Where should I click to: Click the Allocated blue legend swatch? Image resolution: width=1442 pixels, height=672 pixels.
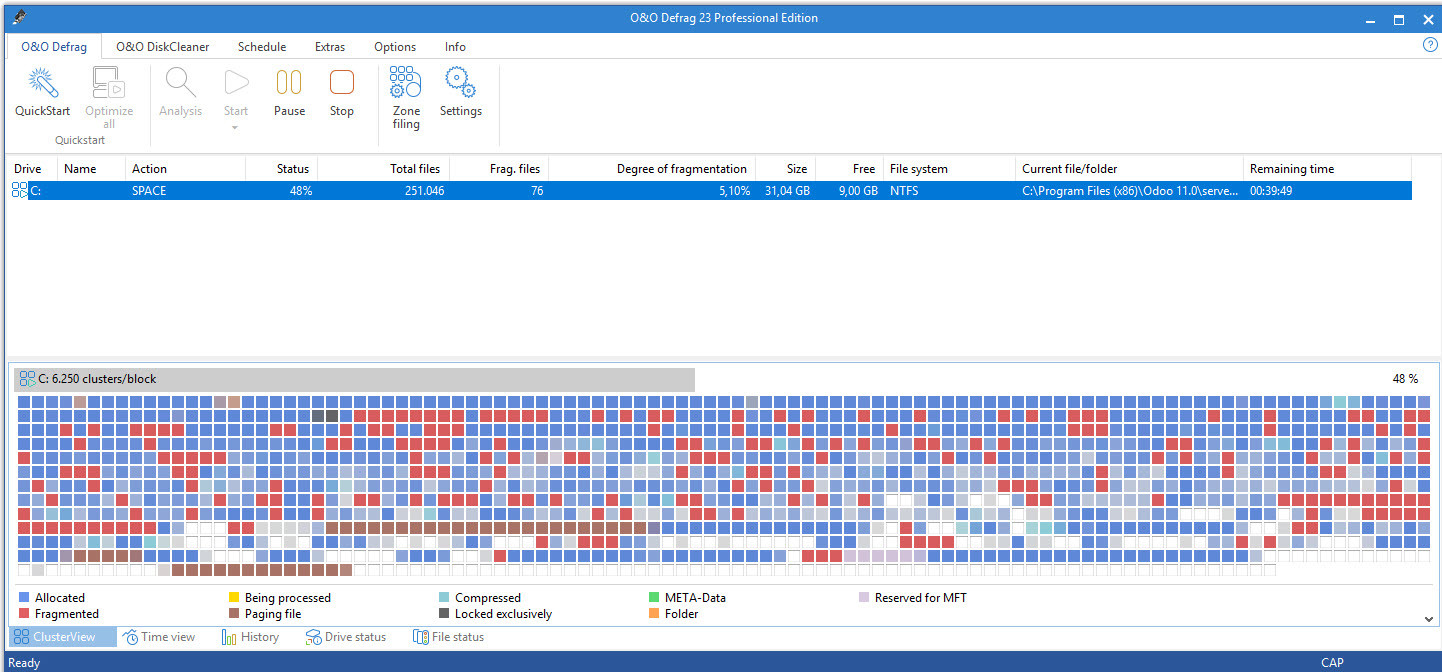pos(24,598)
